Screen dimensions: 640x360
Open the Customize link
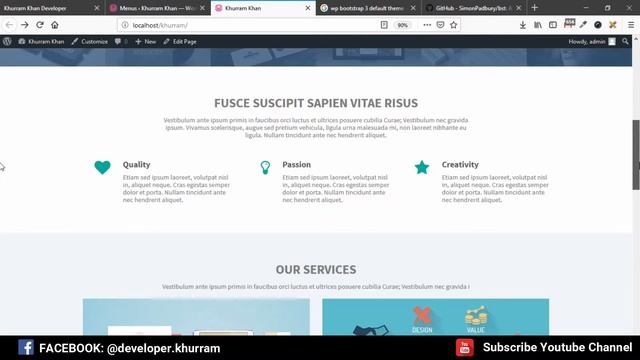[90, 42]
